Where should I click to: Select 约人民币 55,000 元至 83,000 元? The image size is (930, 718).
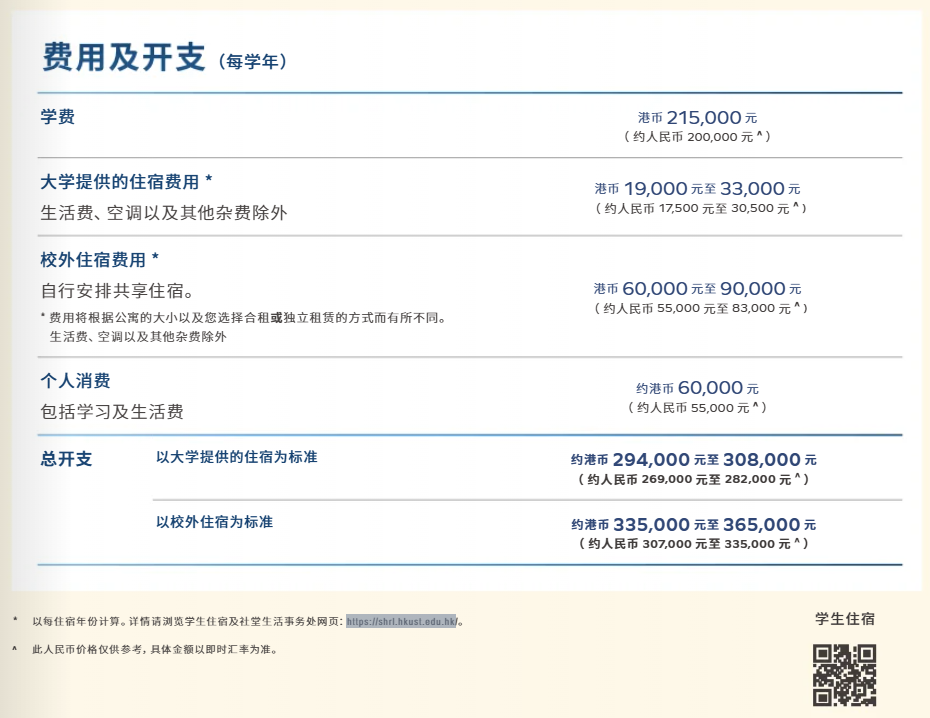coord(700,308)
